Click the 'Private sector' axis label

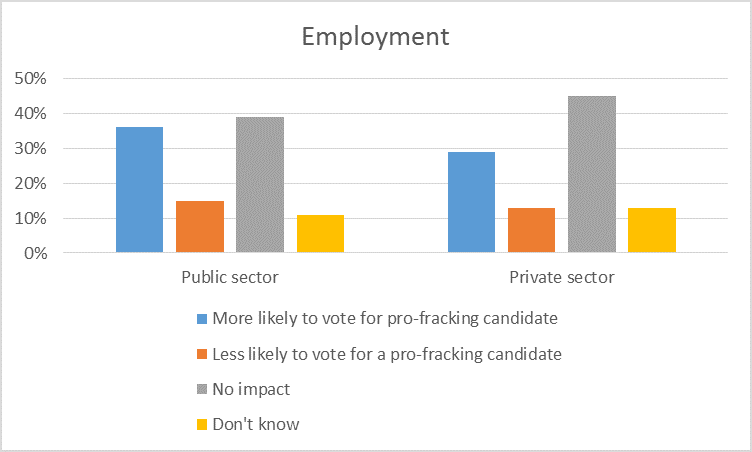coord(561,277)
